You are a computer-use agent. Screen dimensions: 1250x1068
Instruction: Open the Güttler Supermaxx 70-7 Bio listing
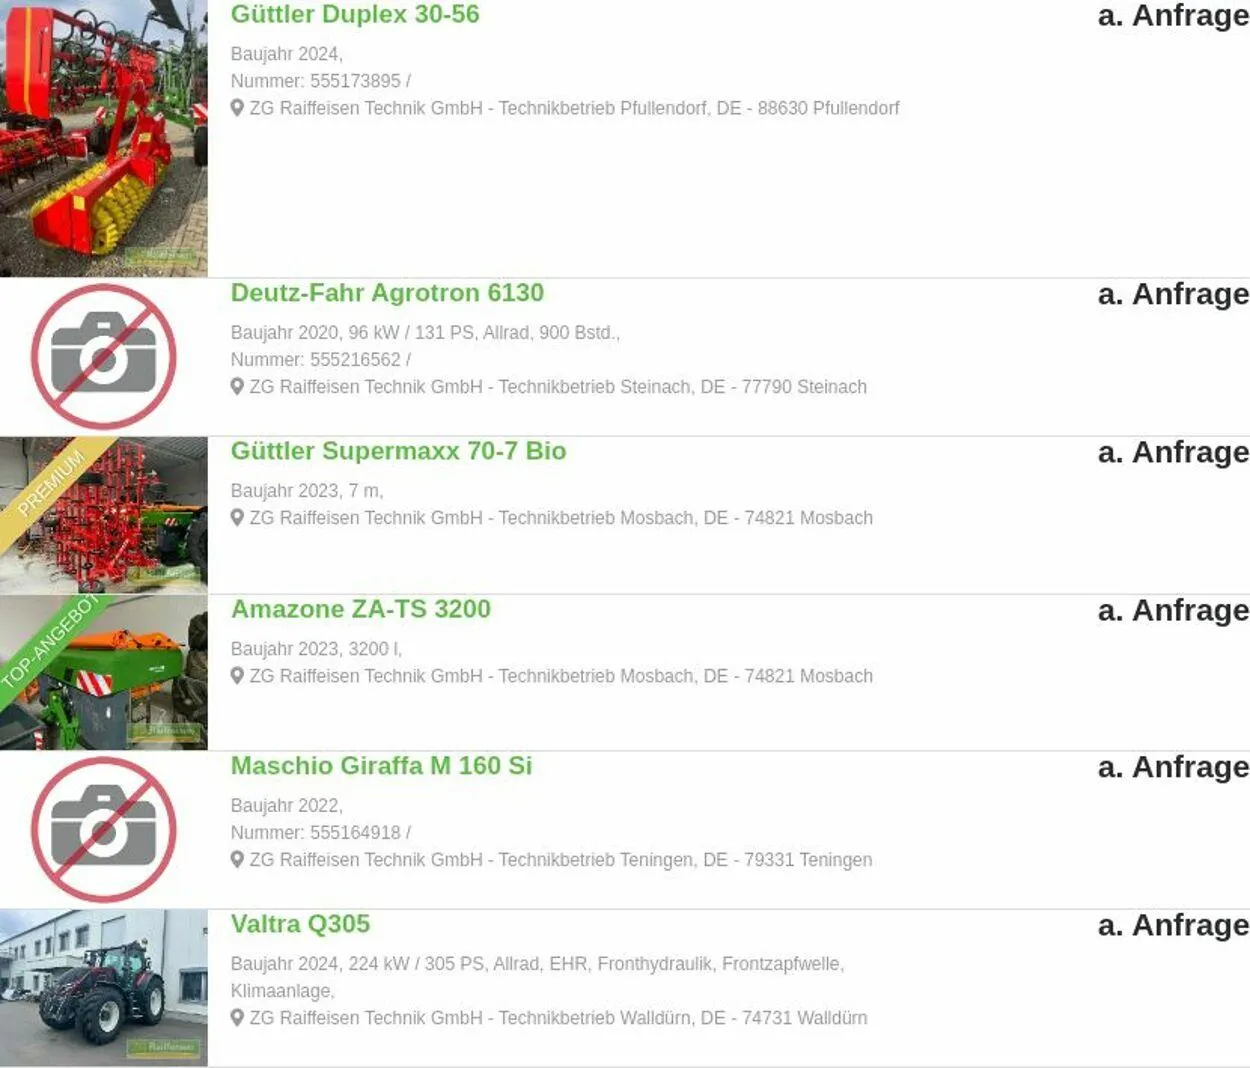[398, 451]
